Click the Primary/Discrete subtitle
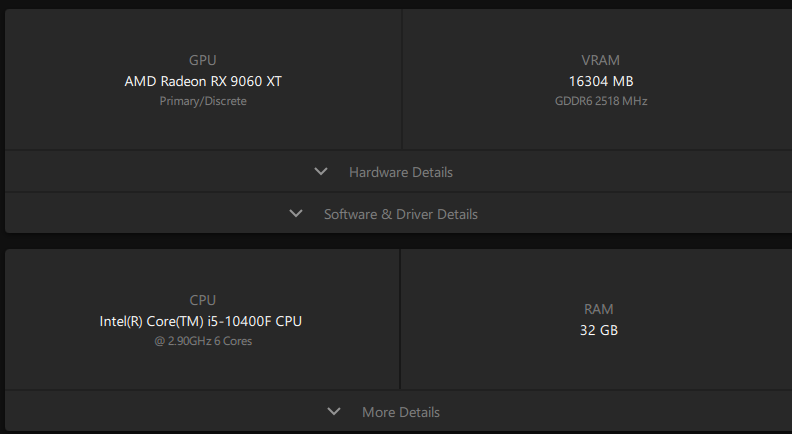 tap(203, 101)
